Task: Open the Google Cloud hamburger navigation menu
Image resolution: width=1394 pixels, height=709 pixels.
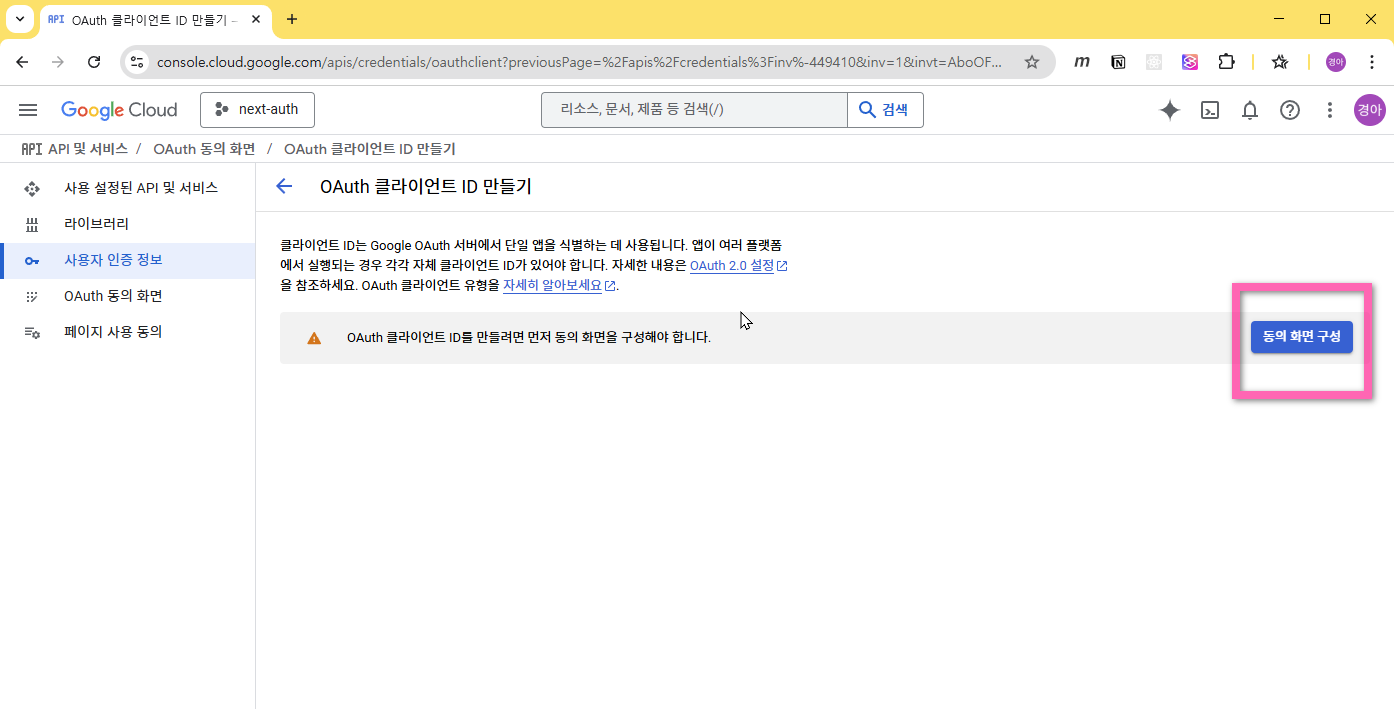Action: [28, 110]
